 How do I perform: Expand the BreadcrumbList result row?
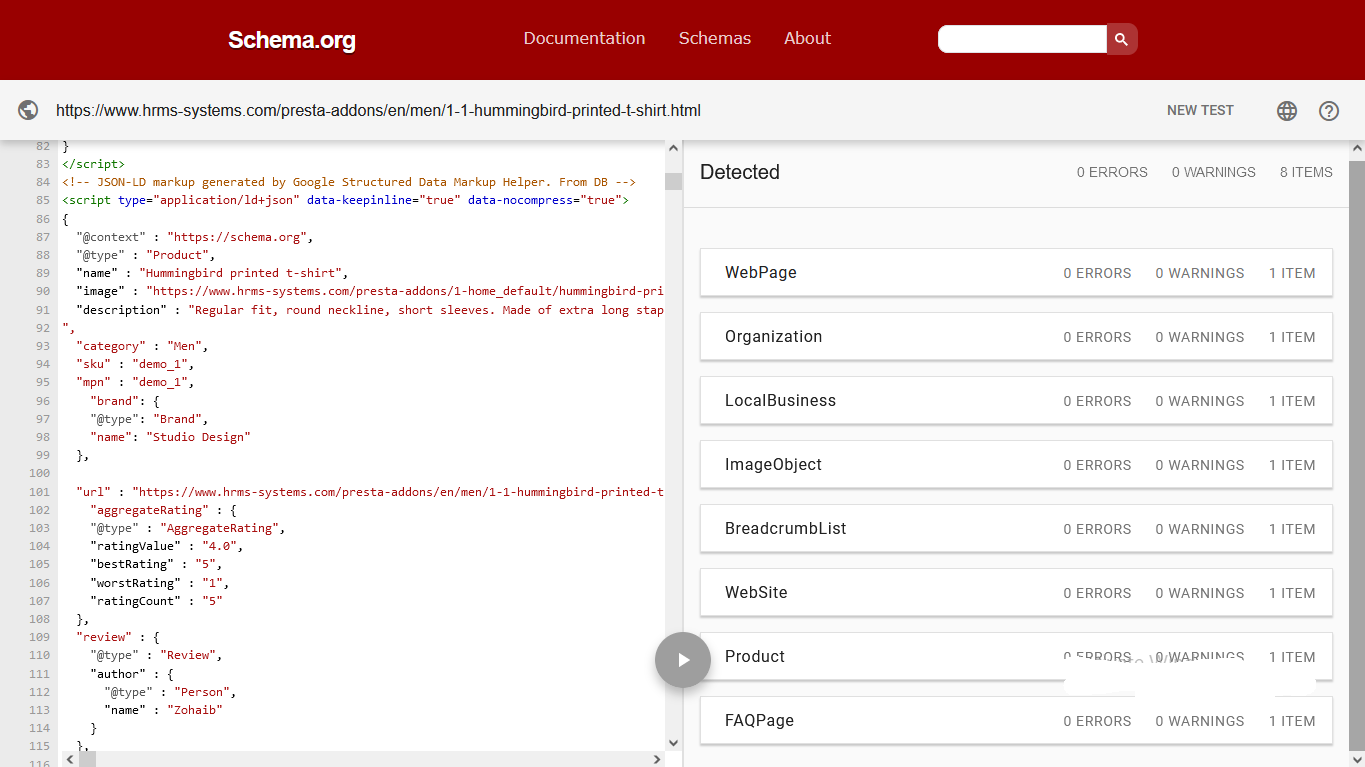pos(1016,529)
